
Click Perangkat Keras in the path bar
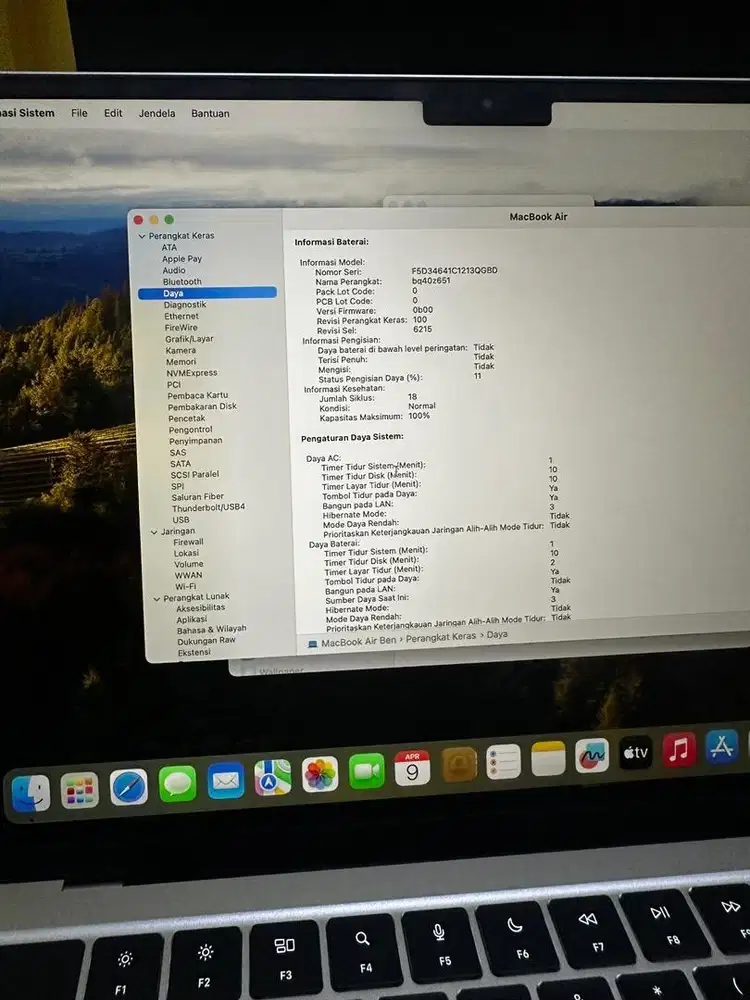pos(441,637)
